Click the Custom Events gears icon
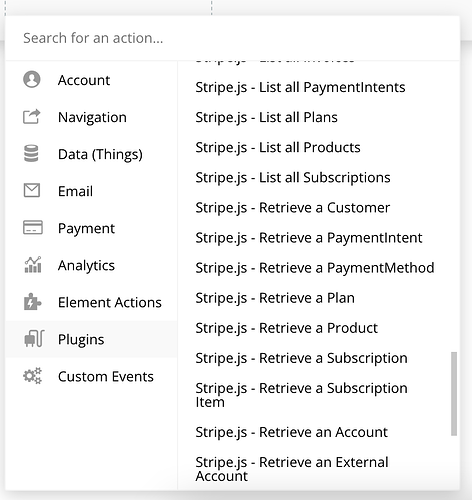The image size is (472, 500). (x=32, y=376)
